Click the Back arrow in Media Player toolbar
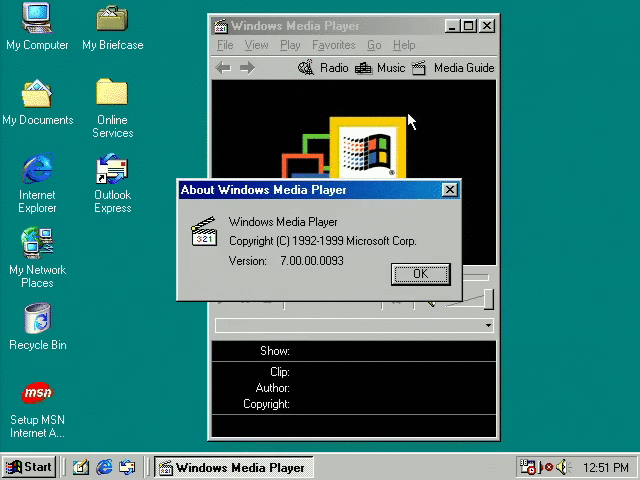Image resolution: width=640 pixels, height=480 pixels. pos(223,68)
